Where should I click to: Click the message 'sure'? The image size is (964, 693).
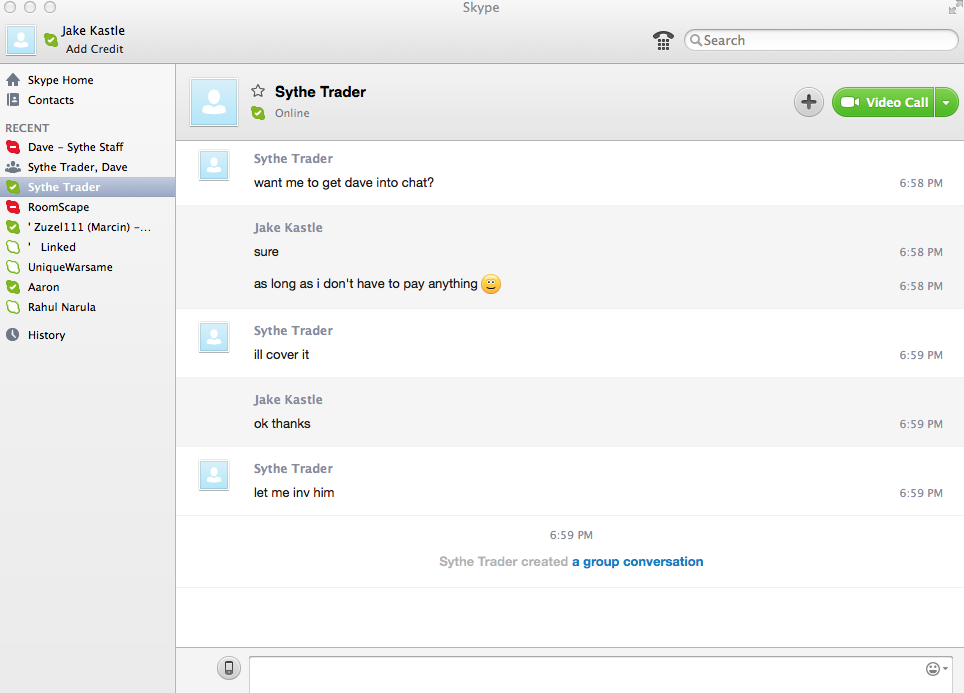pos(266,251)
